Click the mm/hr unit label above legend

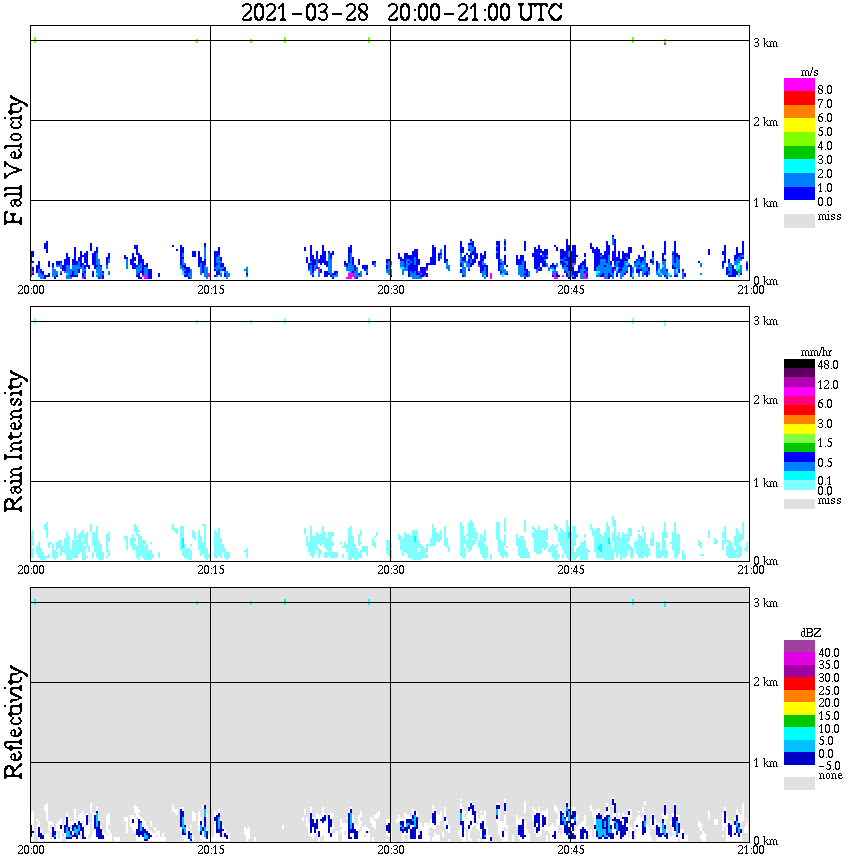(x=816, y=352)
